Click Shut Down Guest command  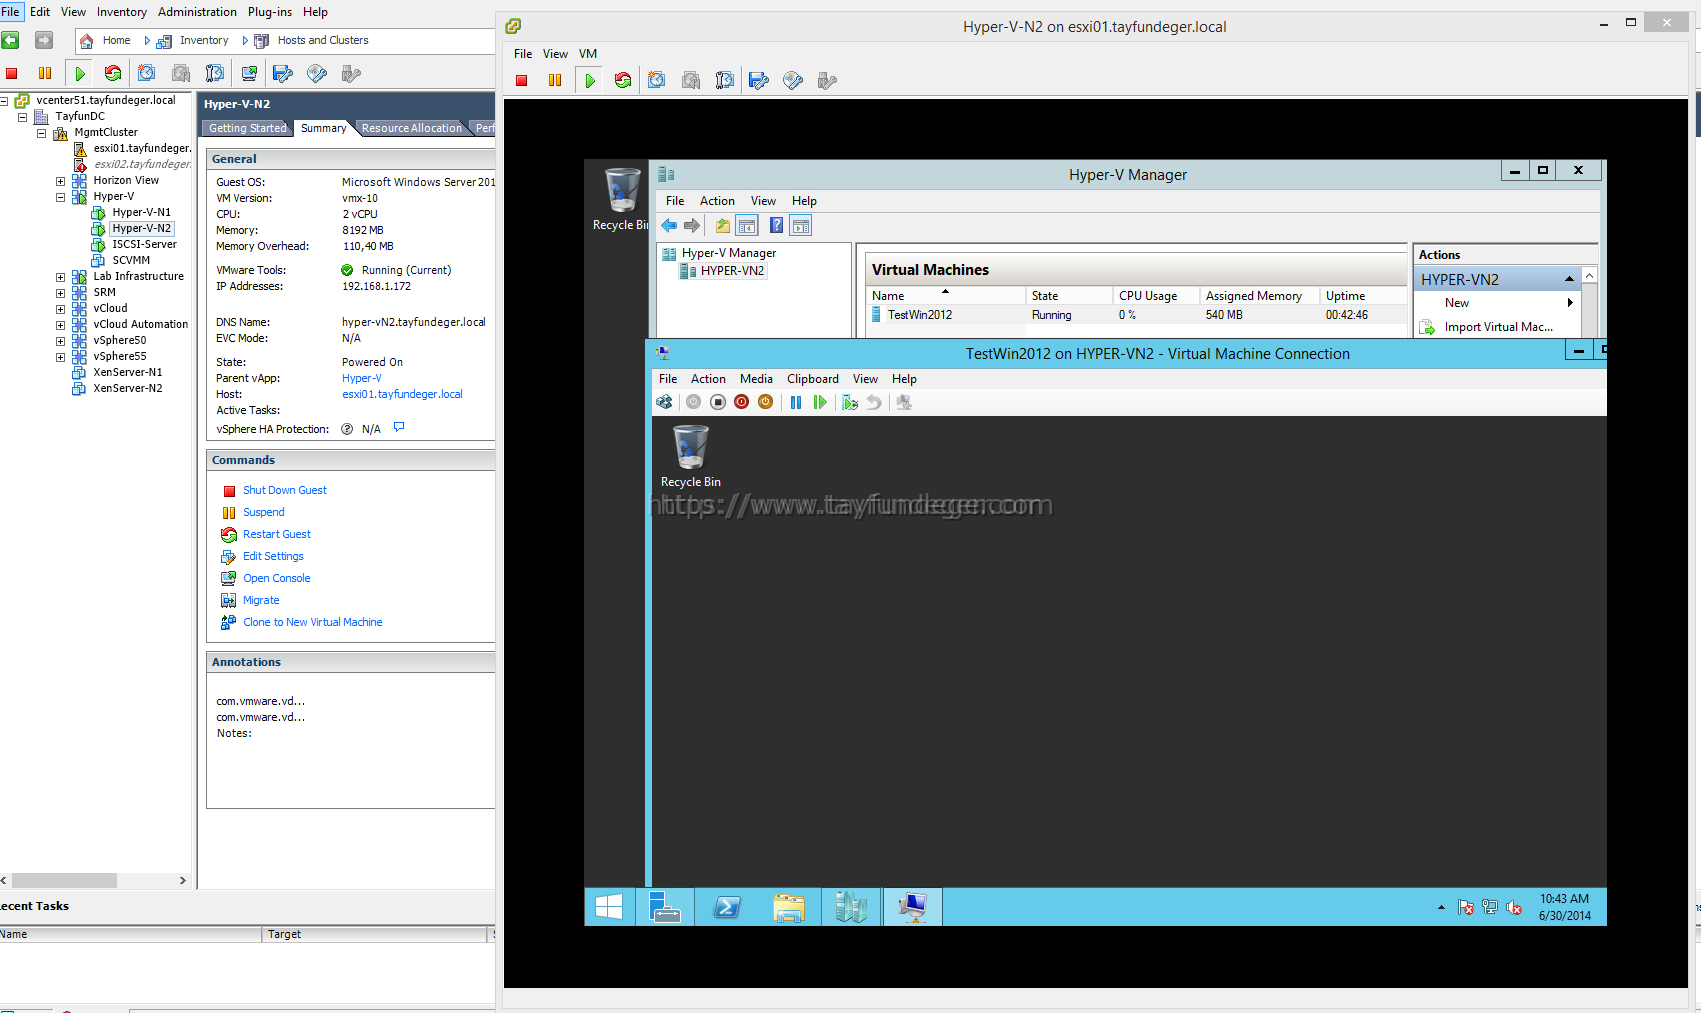(x=285, y=490)
